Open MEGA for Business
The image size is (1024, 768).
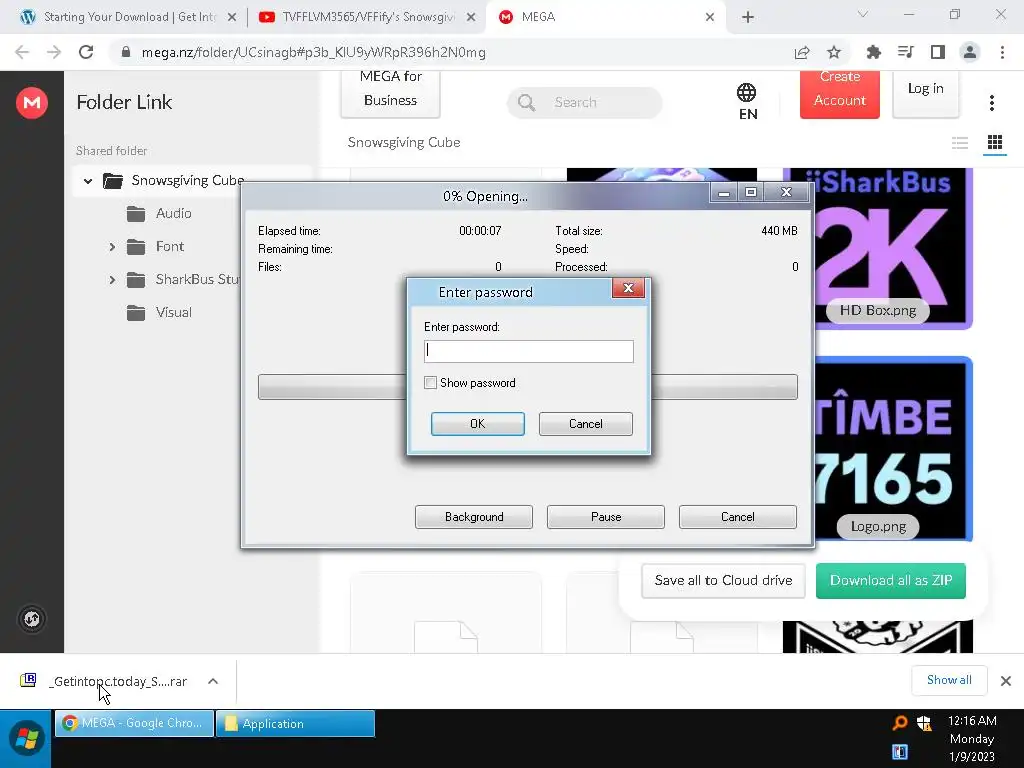(x=391, y=94)
